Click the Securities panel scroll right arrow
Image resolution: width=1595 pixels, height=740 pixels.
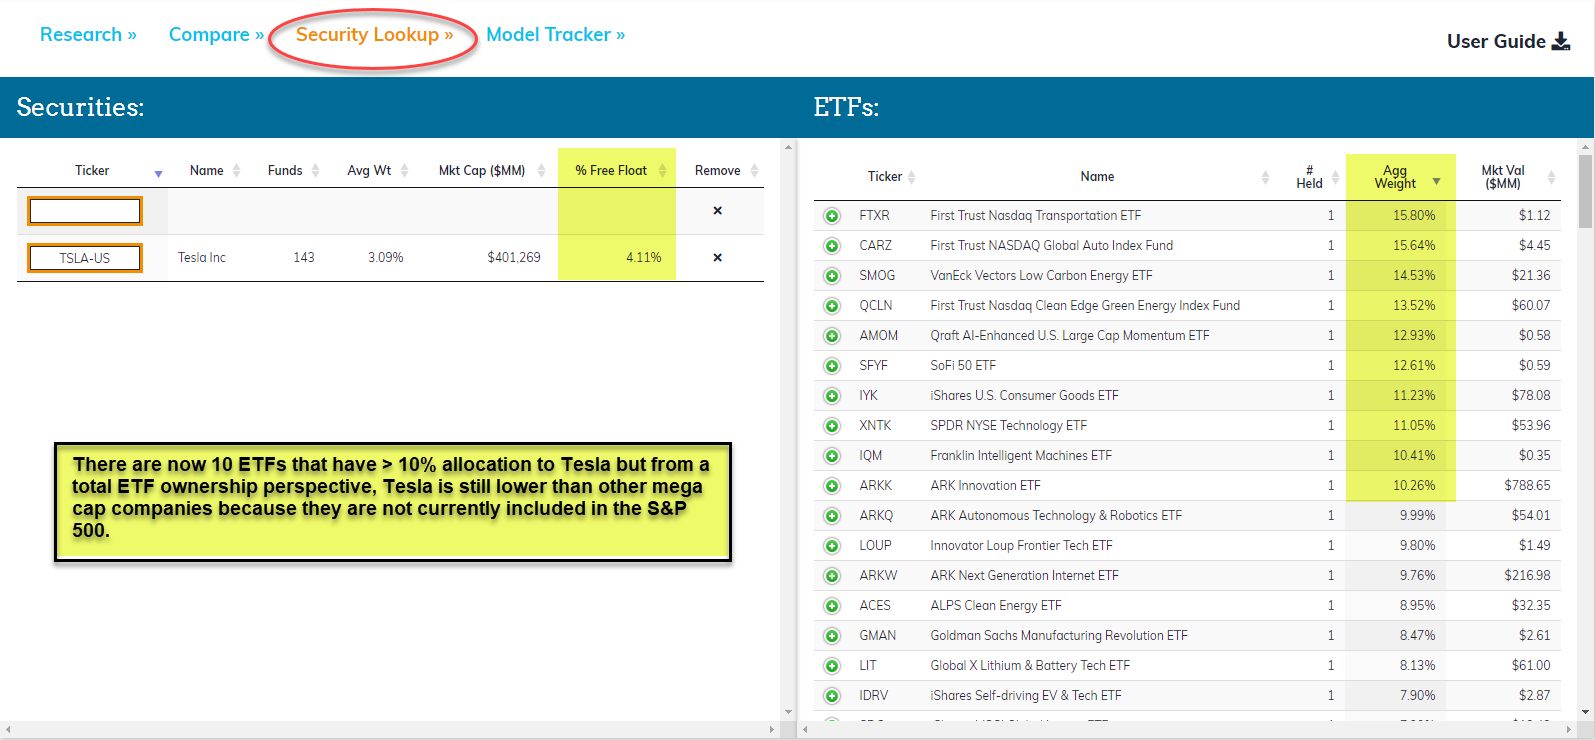click(771, 730)
